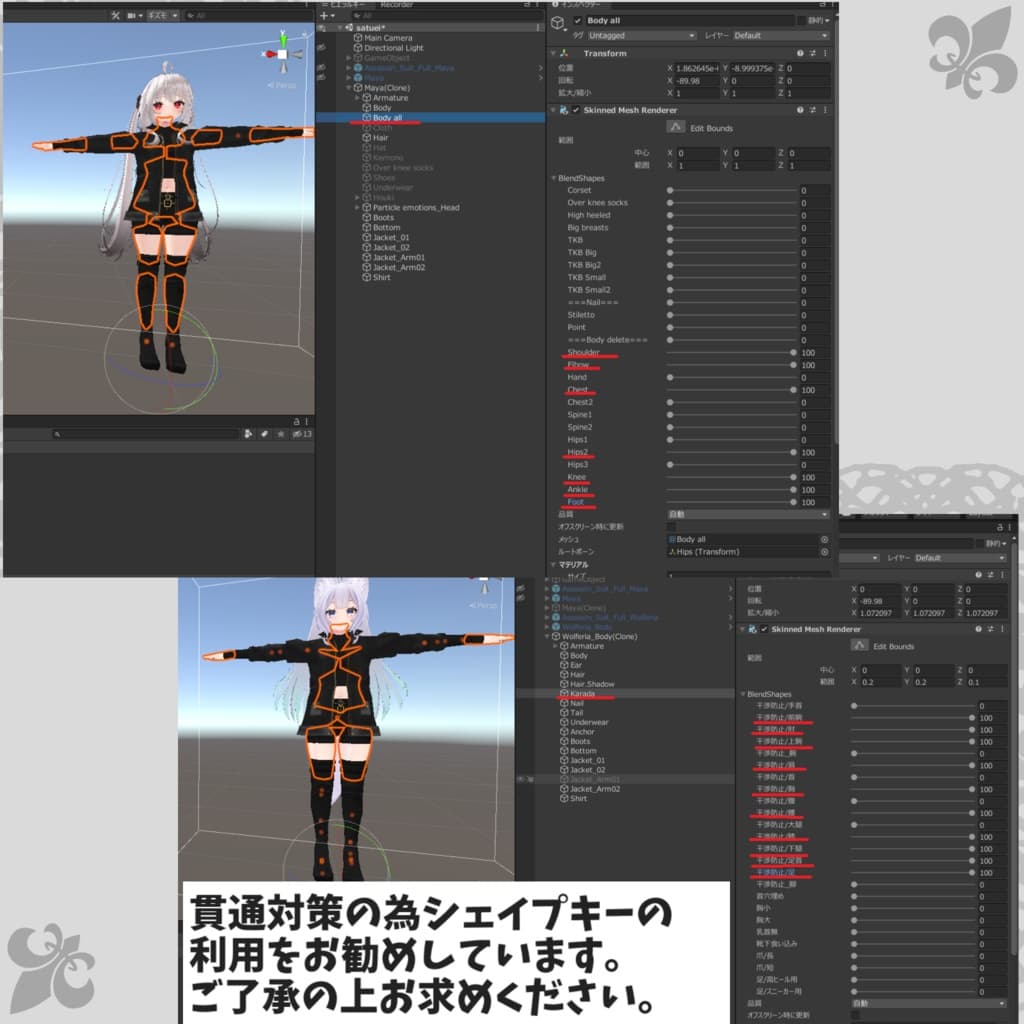Open the Untagged tag dropdown
The height and width of the screenshot is (1024, 1024).
click(x=642, y=35)
